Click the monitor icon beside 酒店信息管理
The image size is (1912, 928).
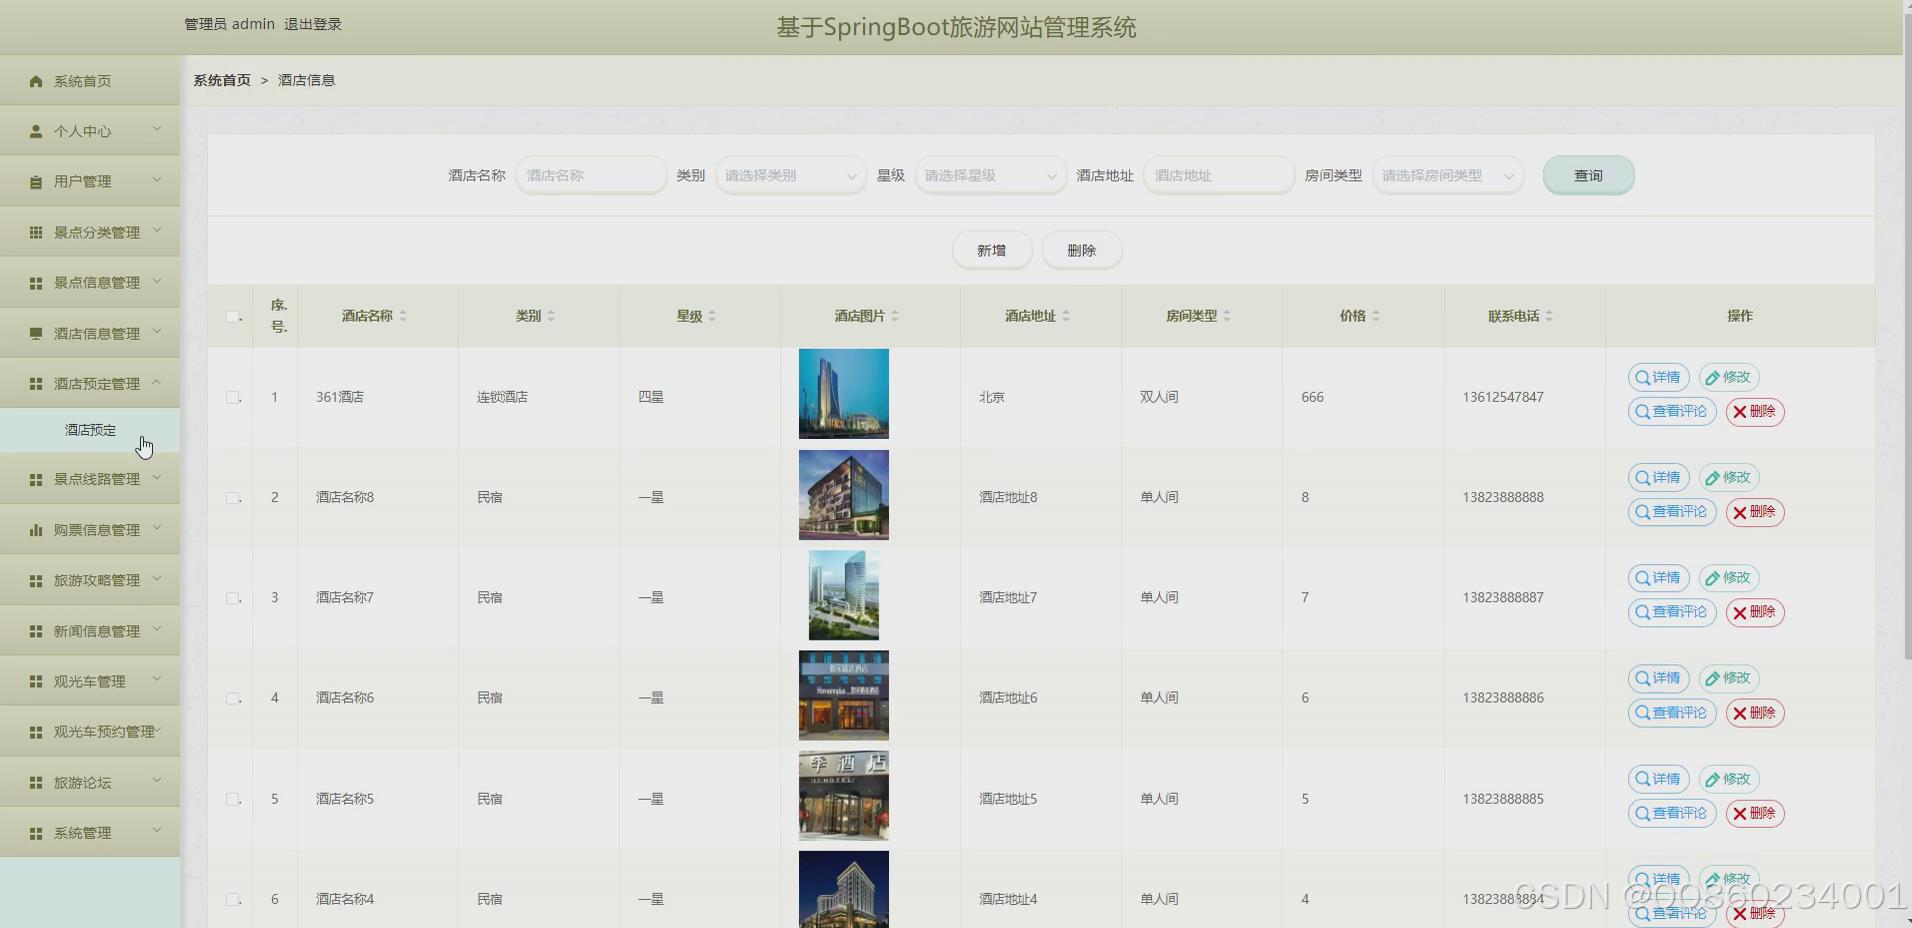point(36,333)
